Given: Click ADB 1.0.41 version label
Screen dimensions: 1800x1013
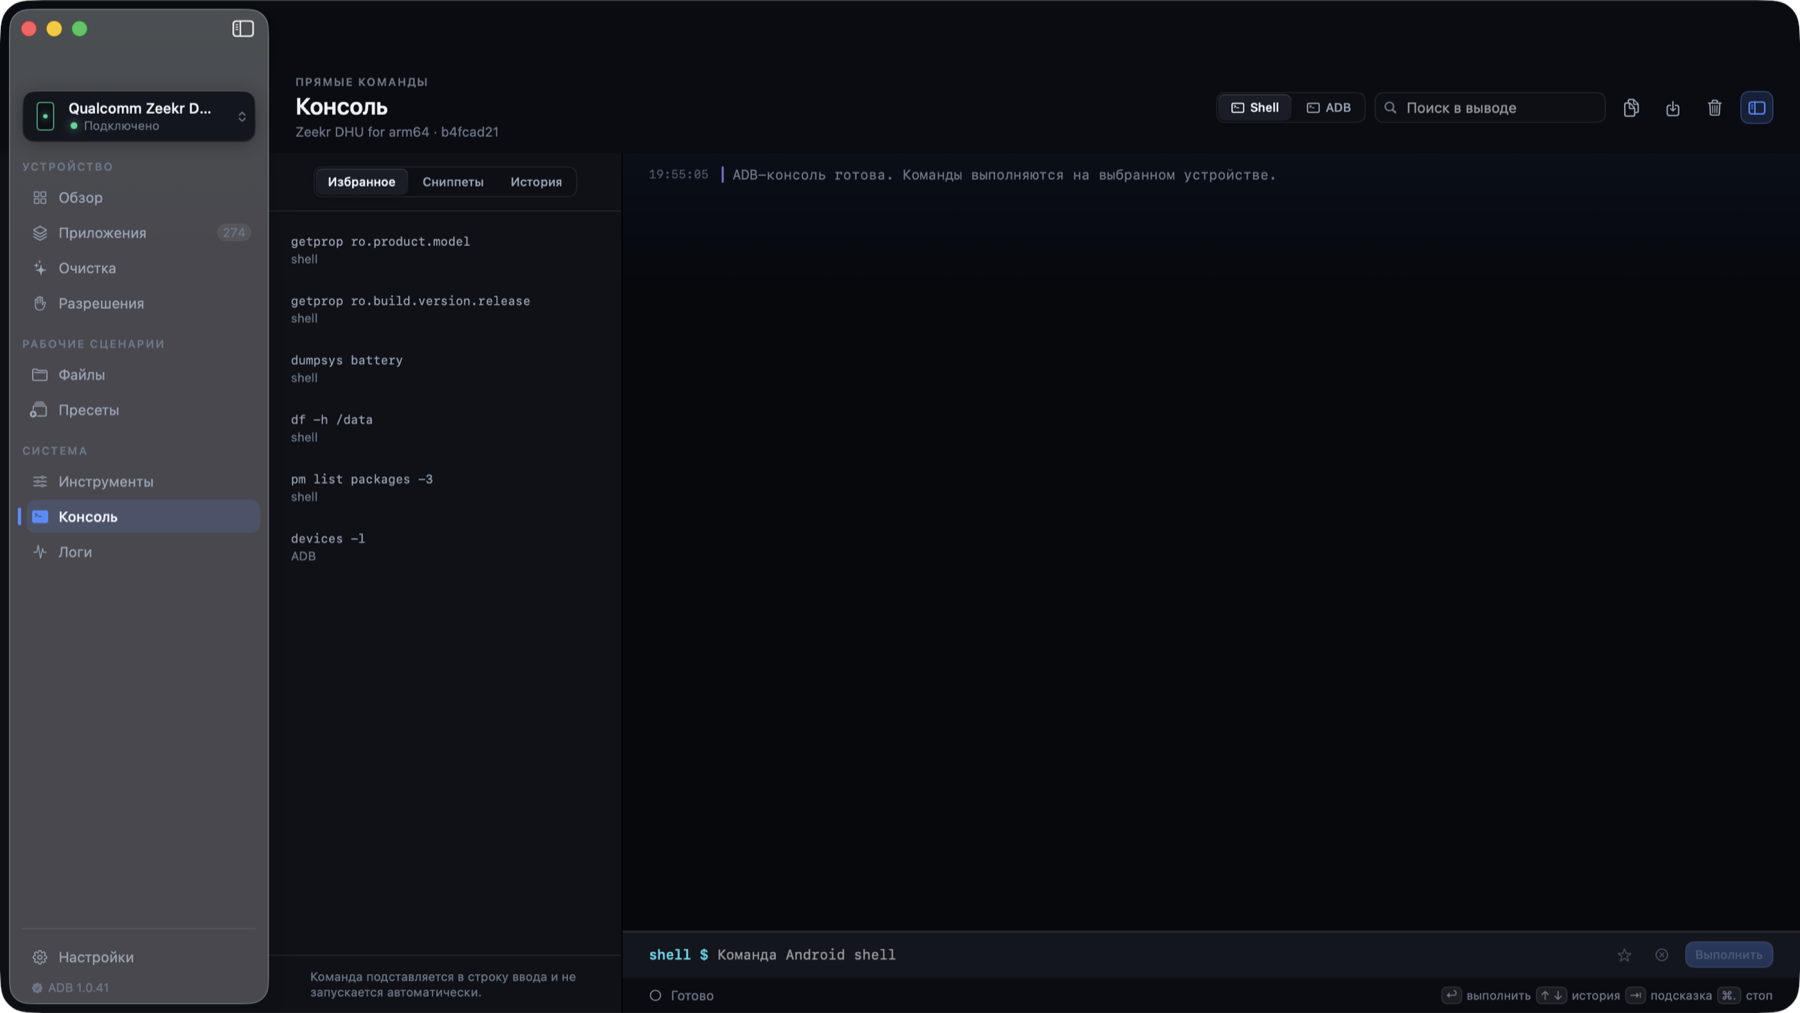Looking at the screenshot, I should (71, 988).
